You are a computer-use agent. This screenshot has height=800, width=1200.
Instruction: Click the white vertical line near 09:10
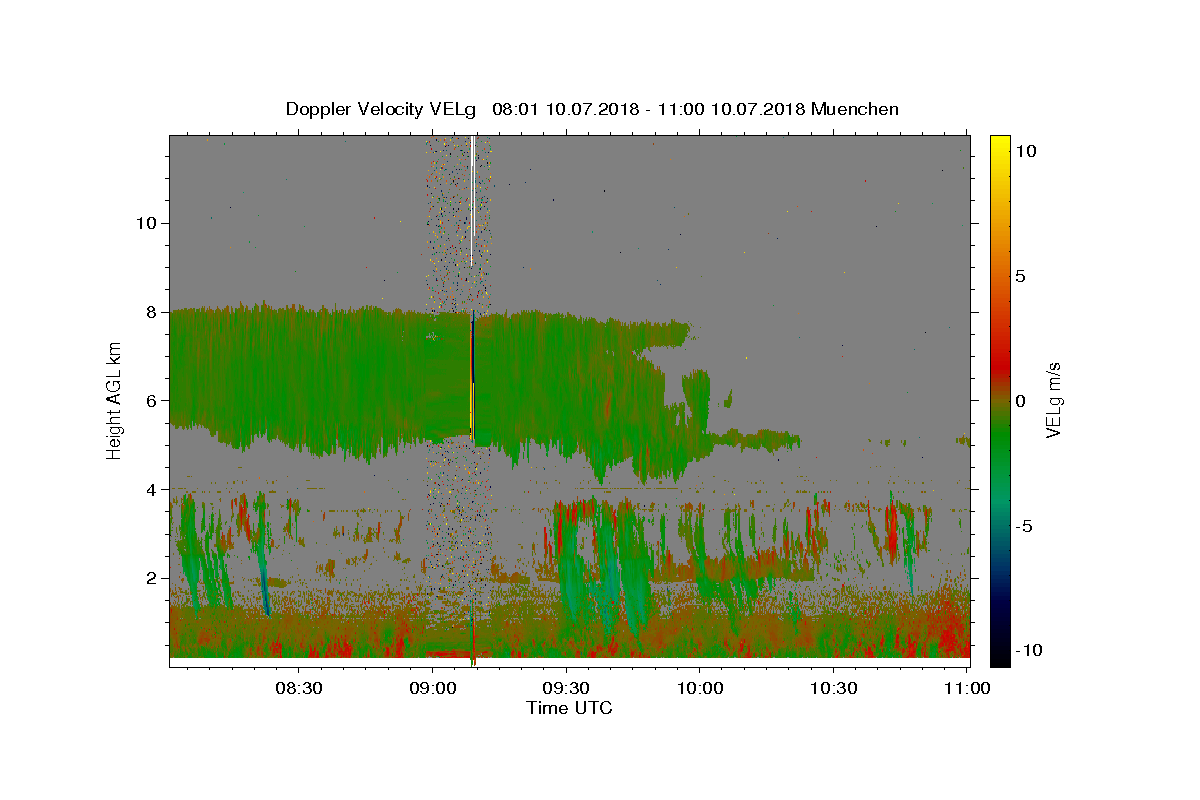pyautogui.click(x=472, y=200)
